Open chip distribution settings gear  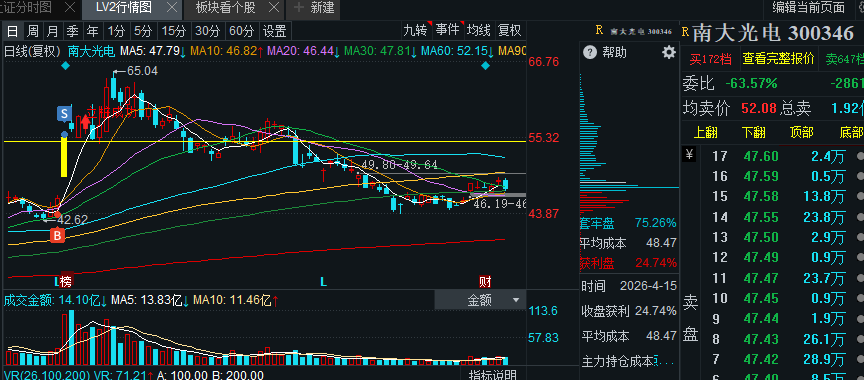click(668, 53)
